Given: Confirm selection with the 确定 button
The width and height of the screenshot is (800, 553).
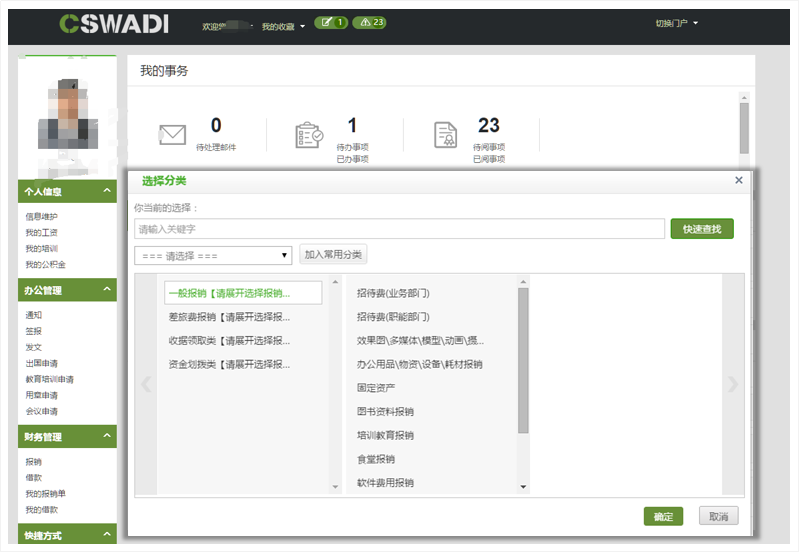Looking at the screenshot, I should coord(663,516).
